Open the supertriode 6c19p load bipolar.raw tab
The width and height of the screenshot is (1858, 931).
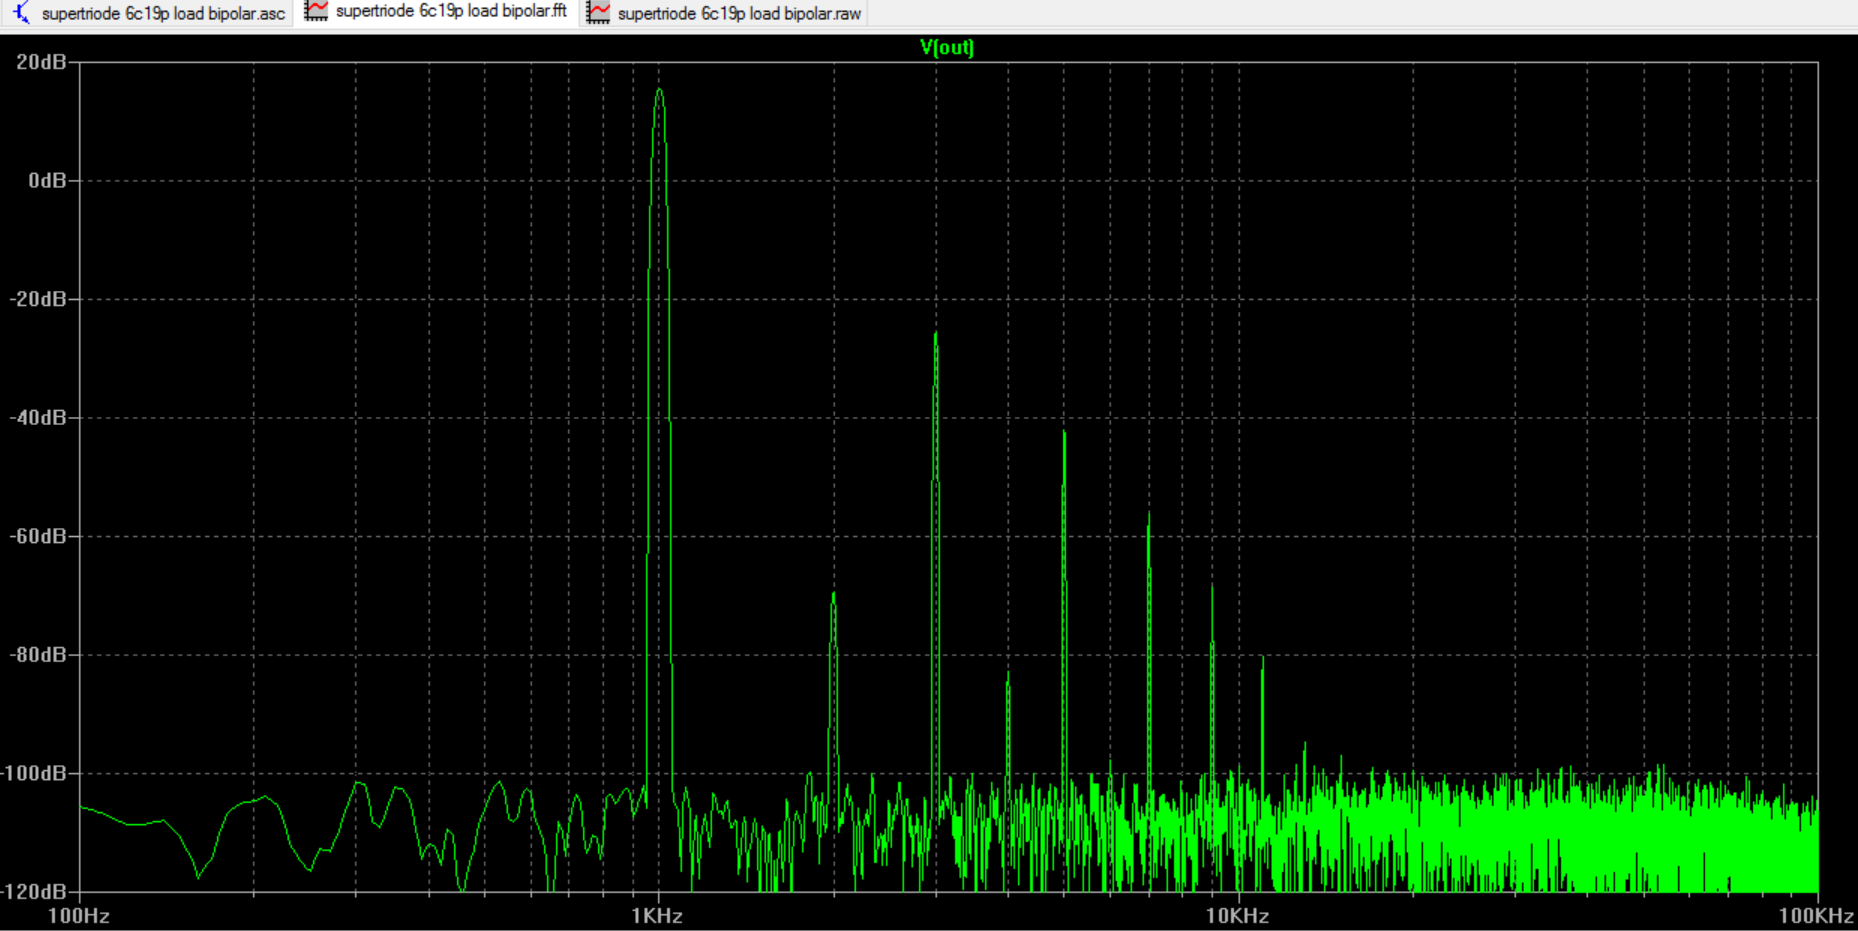point(724,13)
